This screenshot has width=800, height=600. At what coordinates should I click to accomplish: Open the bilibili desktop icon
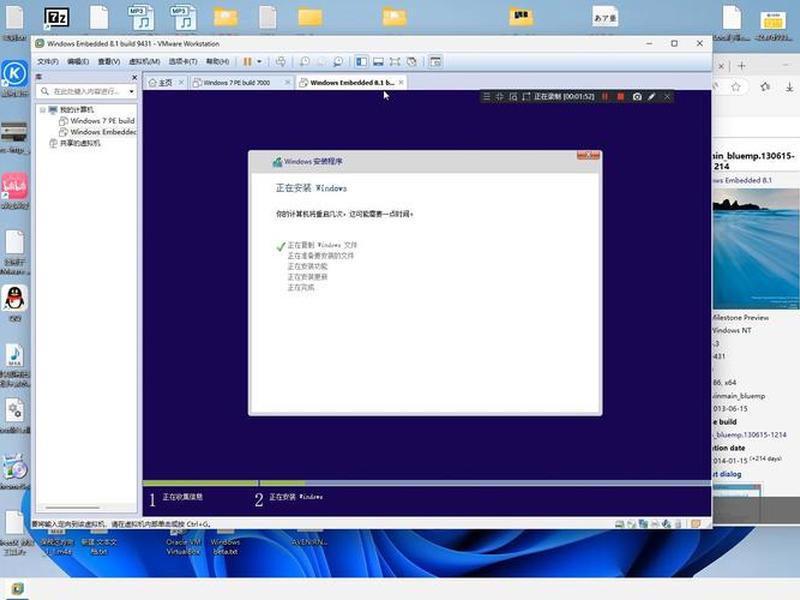14,186
